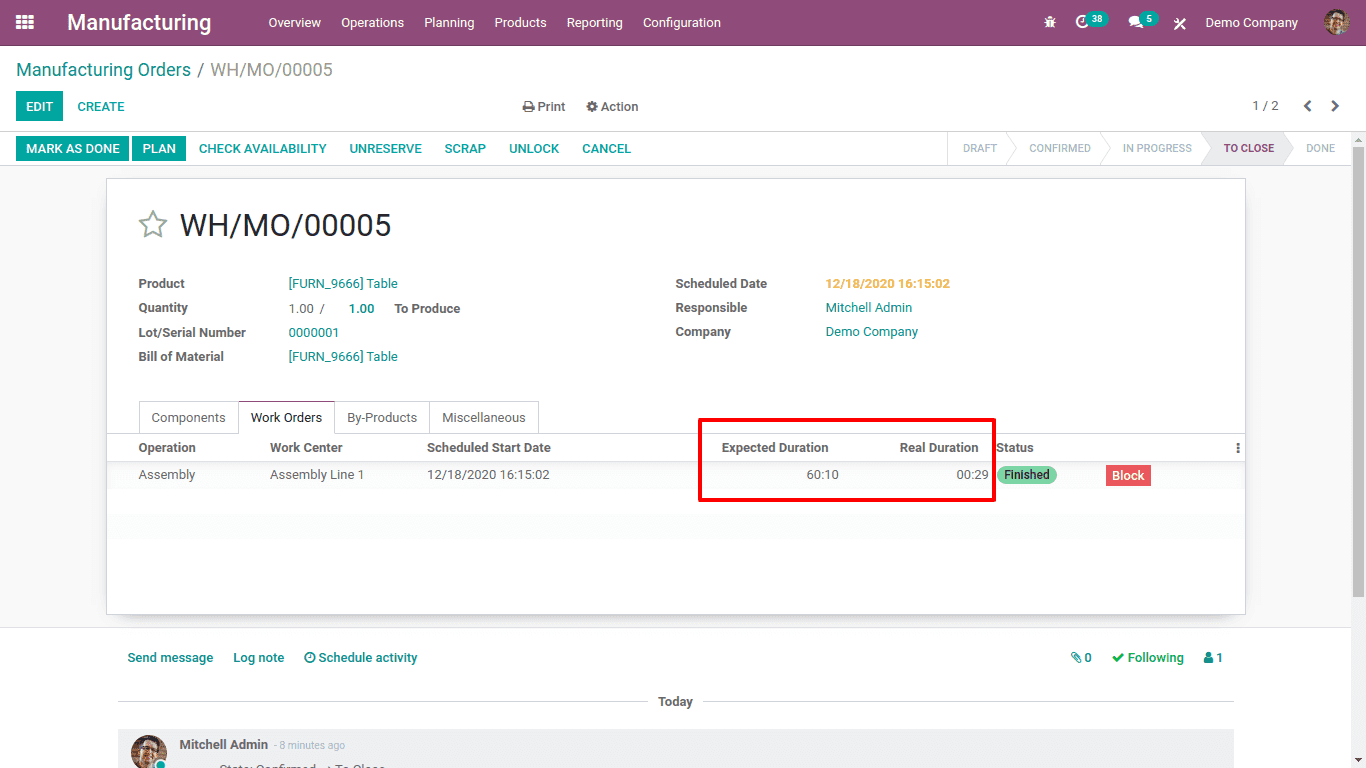The height and width of the screenshot is (768, 1366).
Task: Toggle the Following status
Action: pyautogui.click(x=1148, y=658)
